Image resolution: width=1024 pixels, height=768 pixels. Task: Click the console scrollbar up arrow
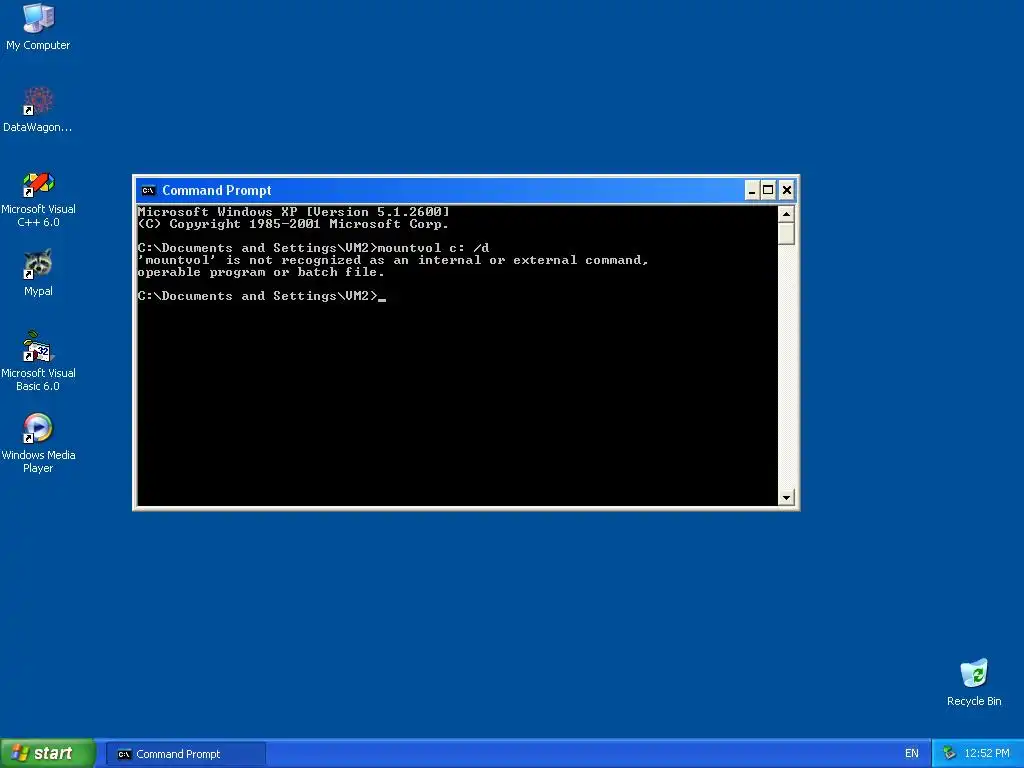(786, 214)
